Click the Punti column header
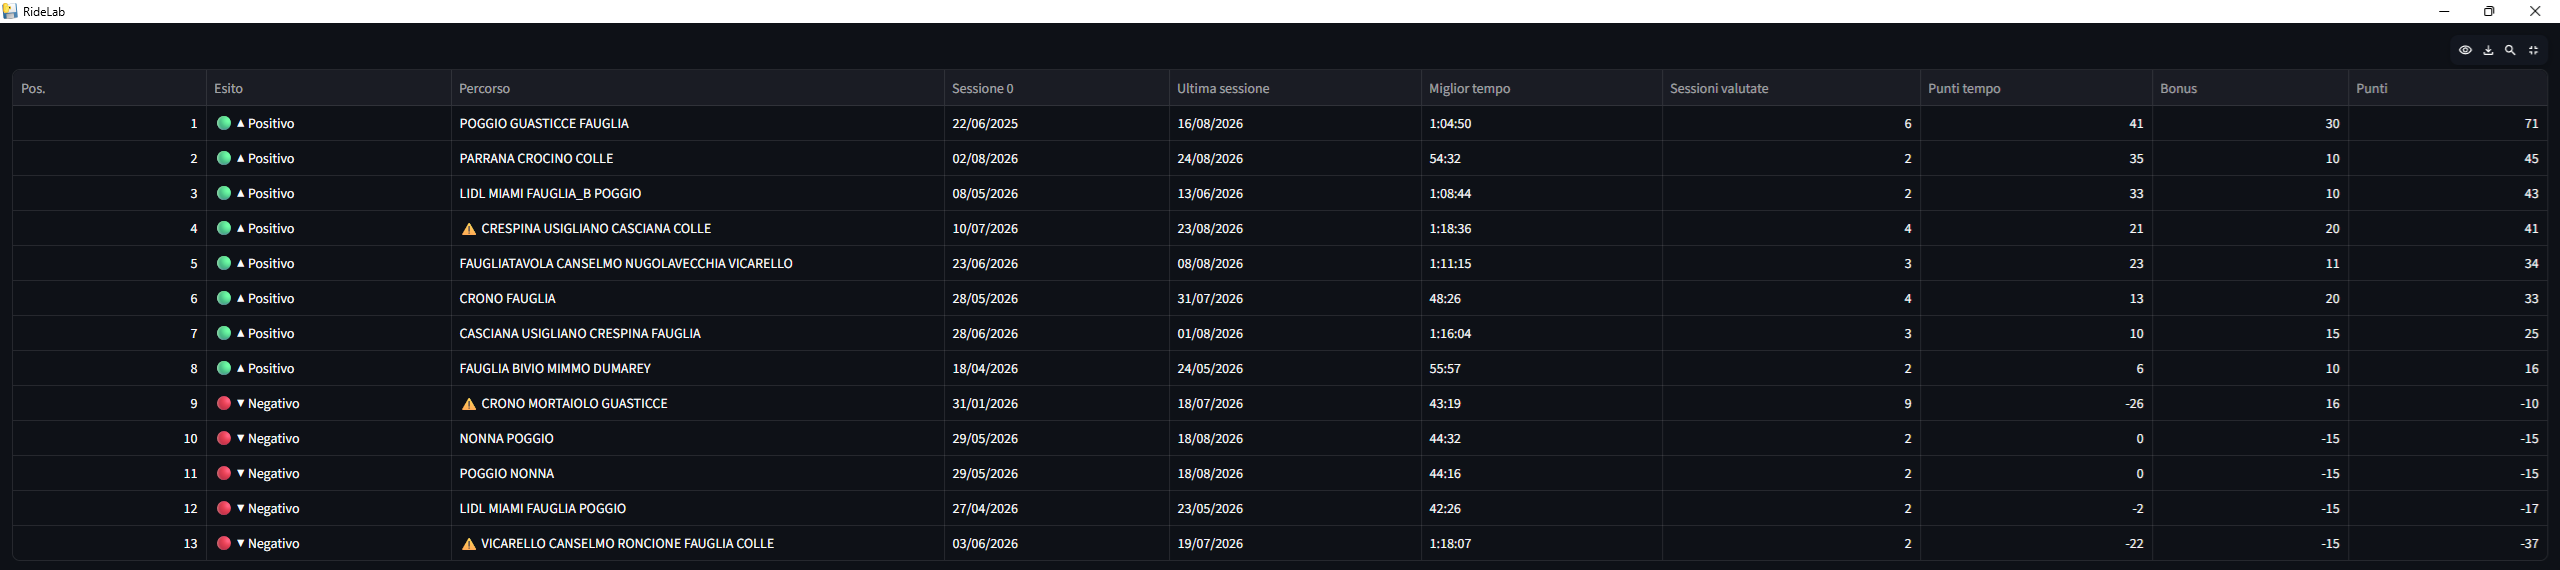This screenshot has width=2560, height=570. click(2448, 88)
